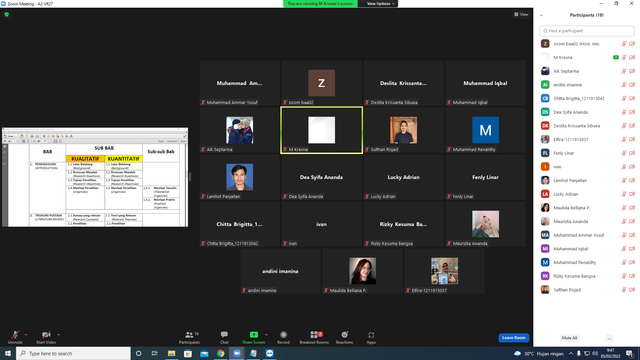Click the network icon in system tray
Viewport: 640px width, 360px height.
[x=587, y=353]
